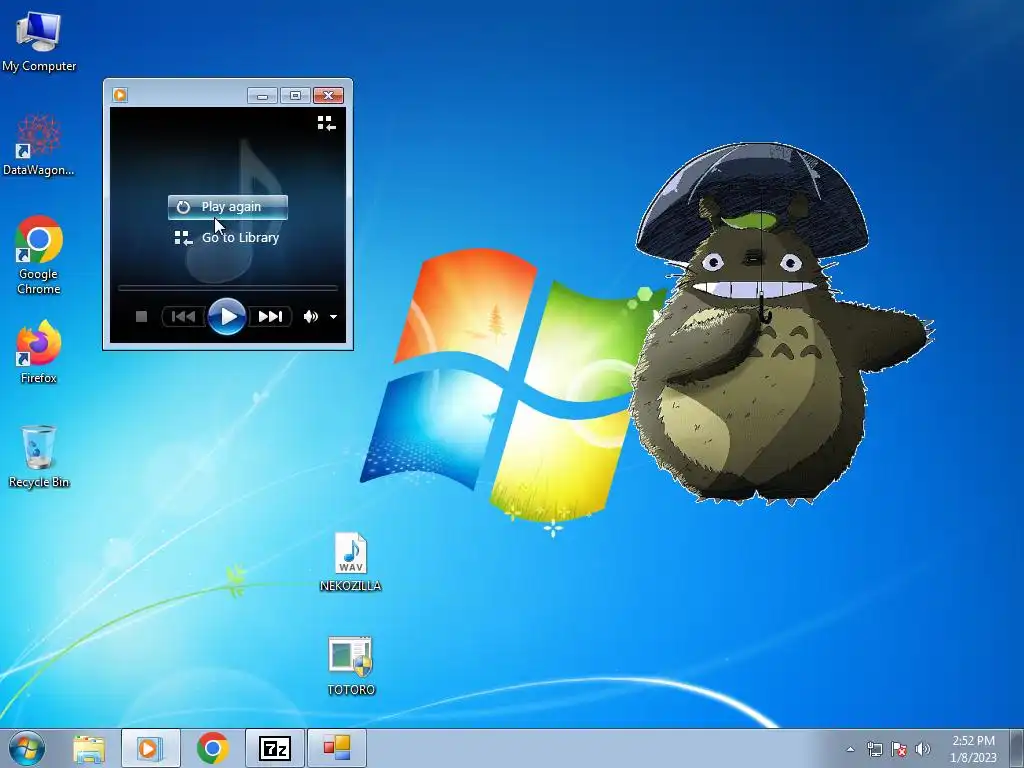Expand the volume dropdown arrow in player
Image resolution: width=1024 pixels, height=768 pixels.
click(333, 317)
